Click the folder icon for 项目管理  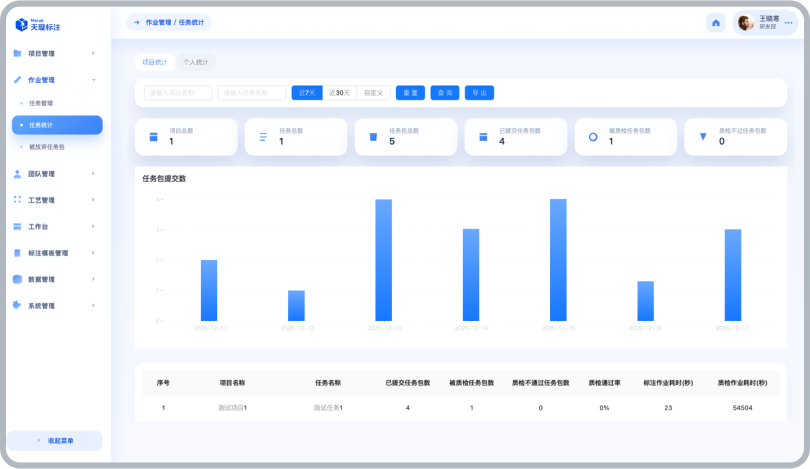pos(18,53)
